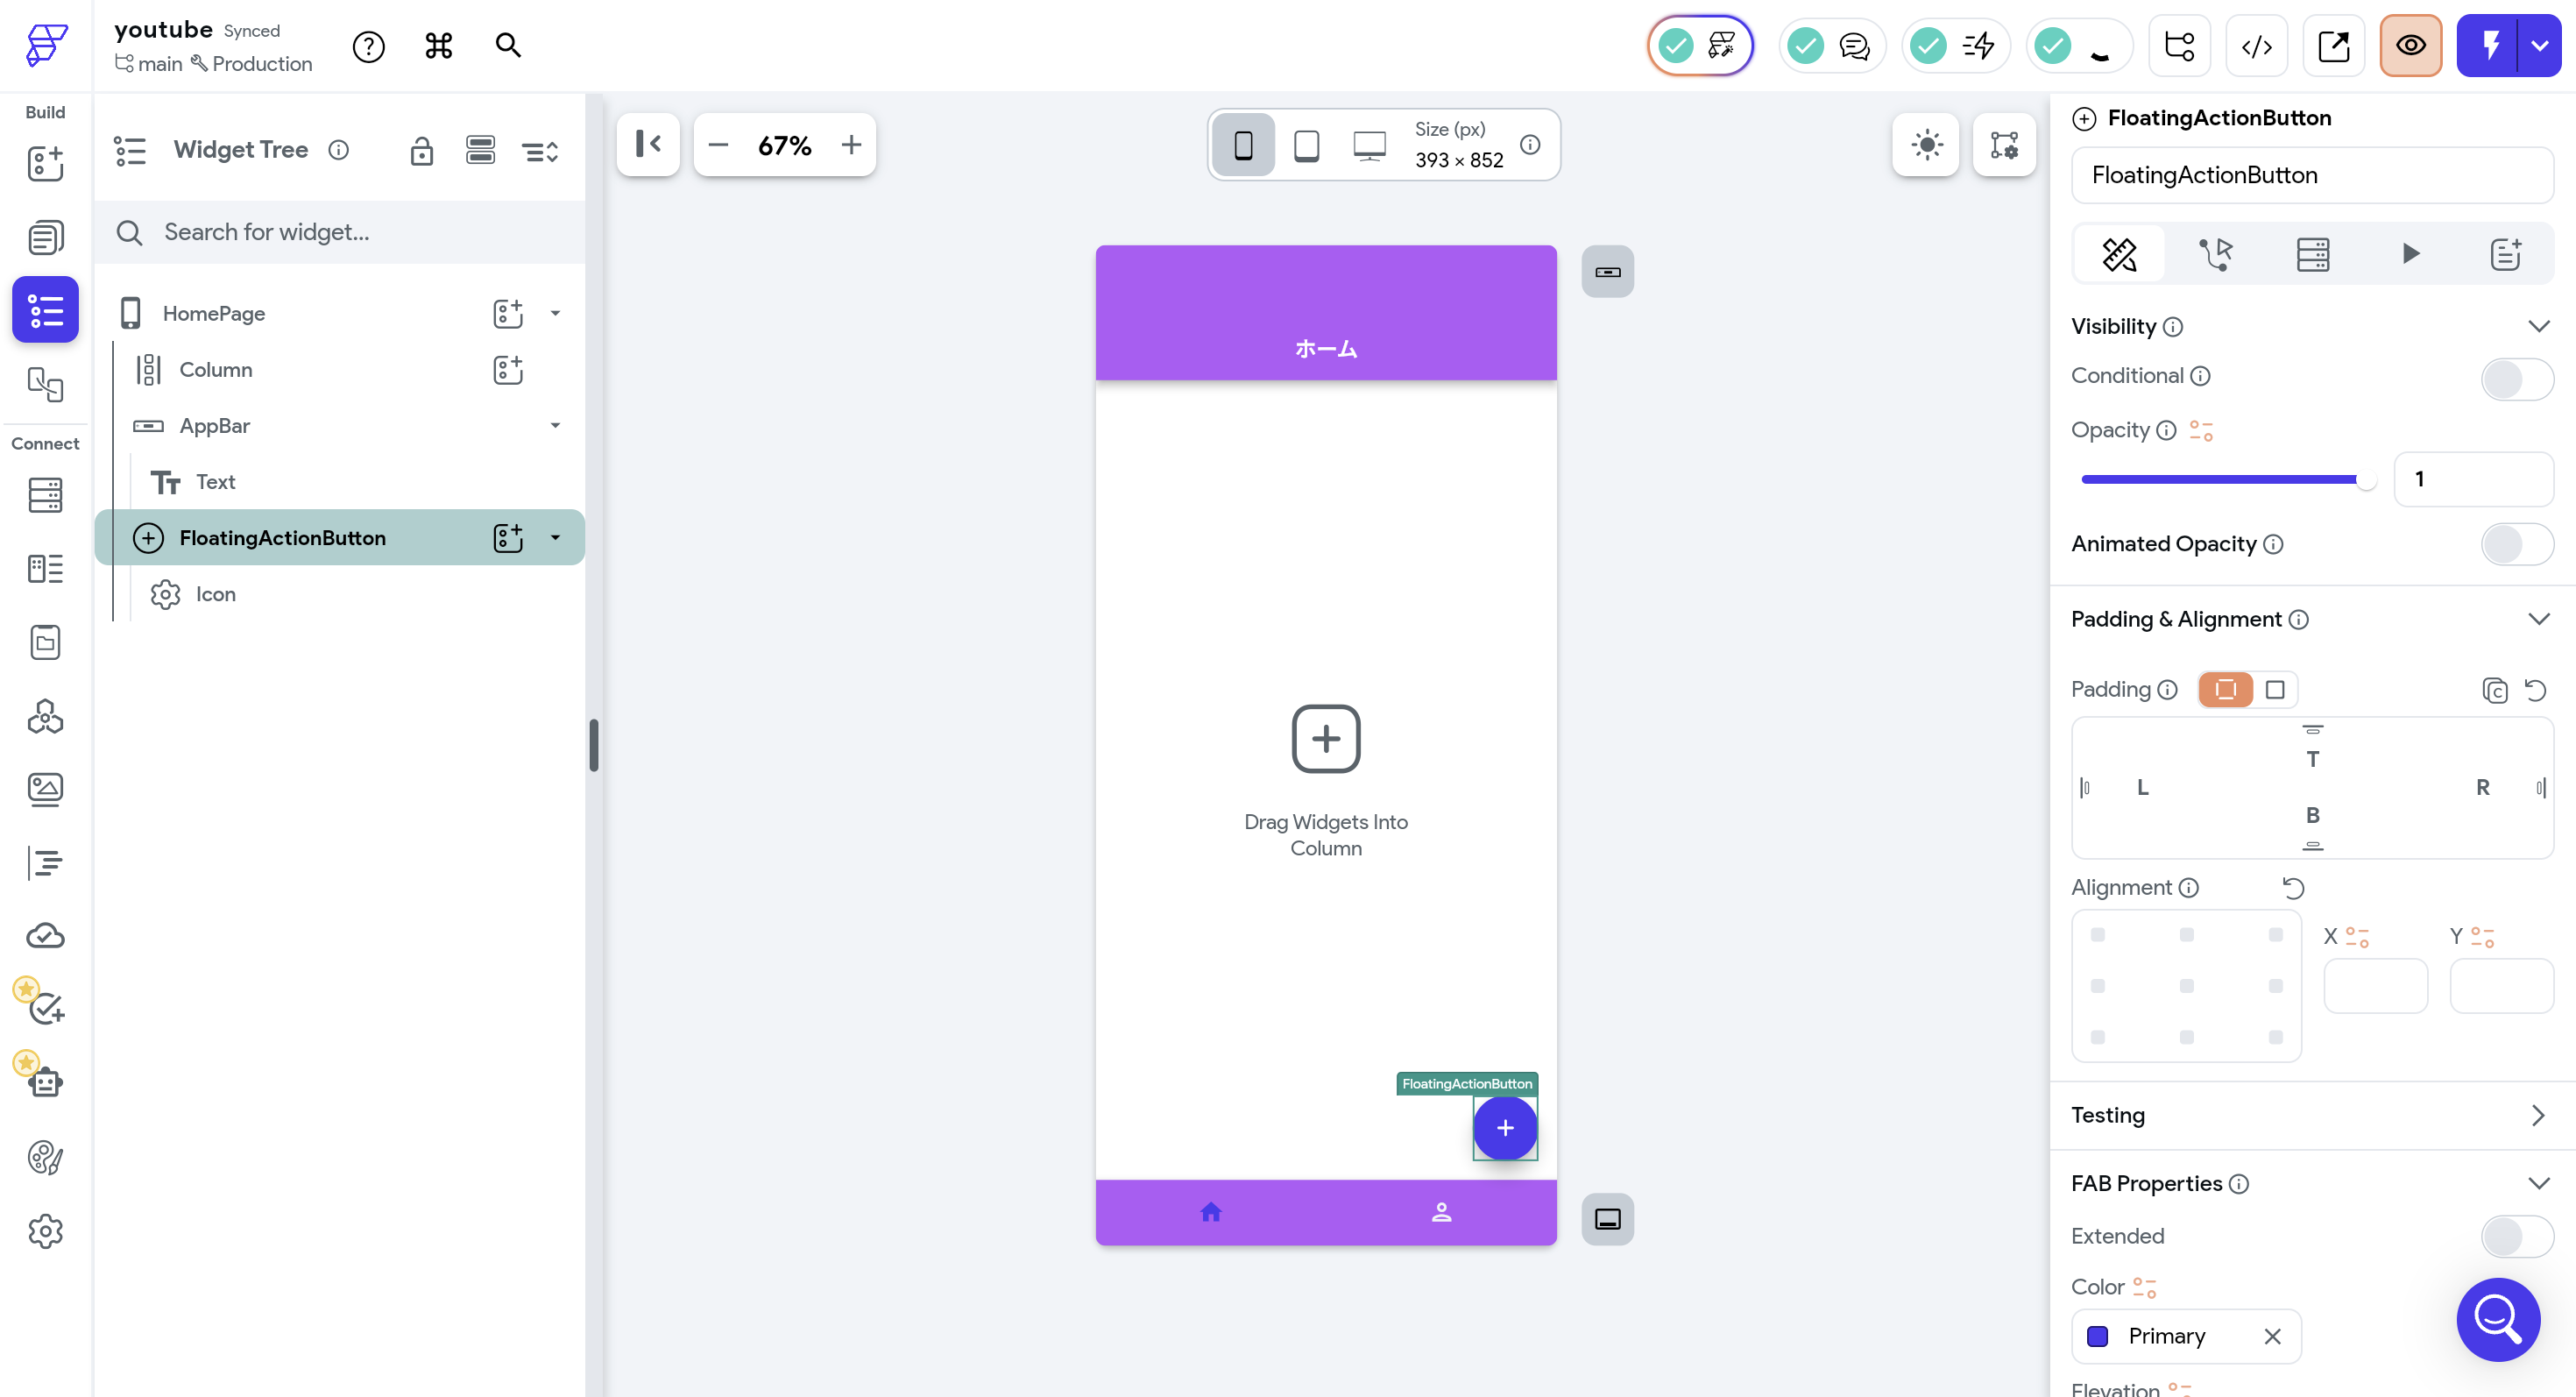This screenshot has width=2576, height=1397.
Task: Expand the Testing section
Action: [x=2538, y=1115]
